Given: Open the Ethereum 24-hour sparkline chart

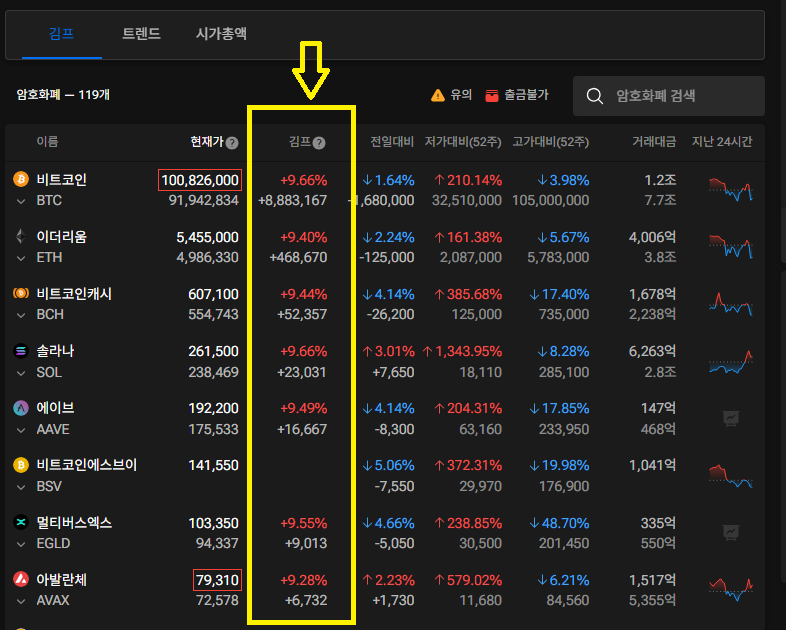Looking at the screenshot, I should point(731,246).
